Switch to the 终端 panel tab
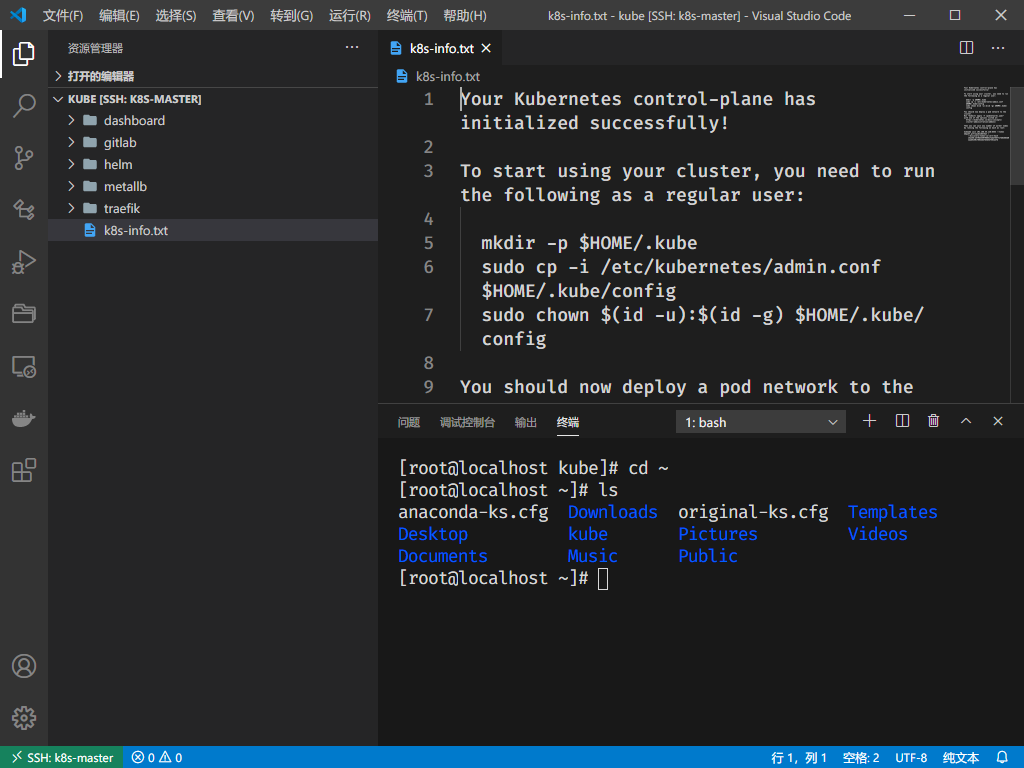The image size is (1024, 768). (568, 423)
